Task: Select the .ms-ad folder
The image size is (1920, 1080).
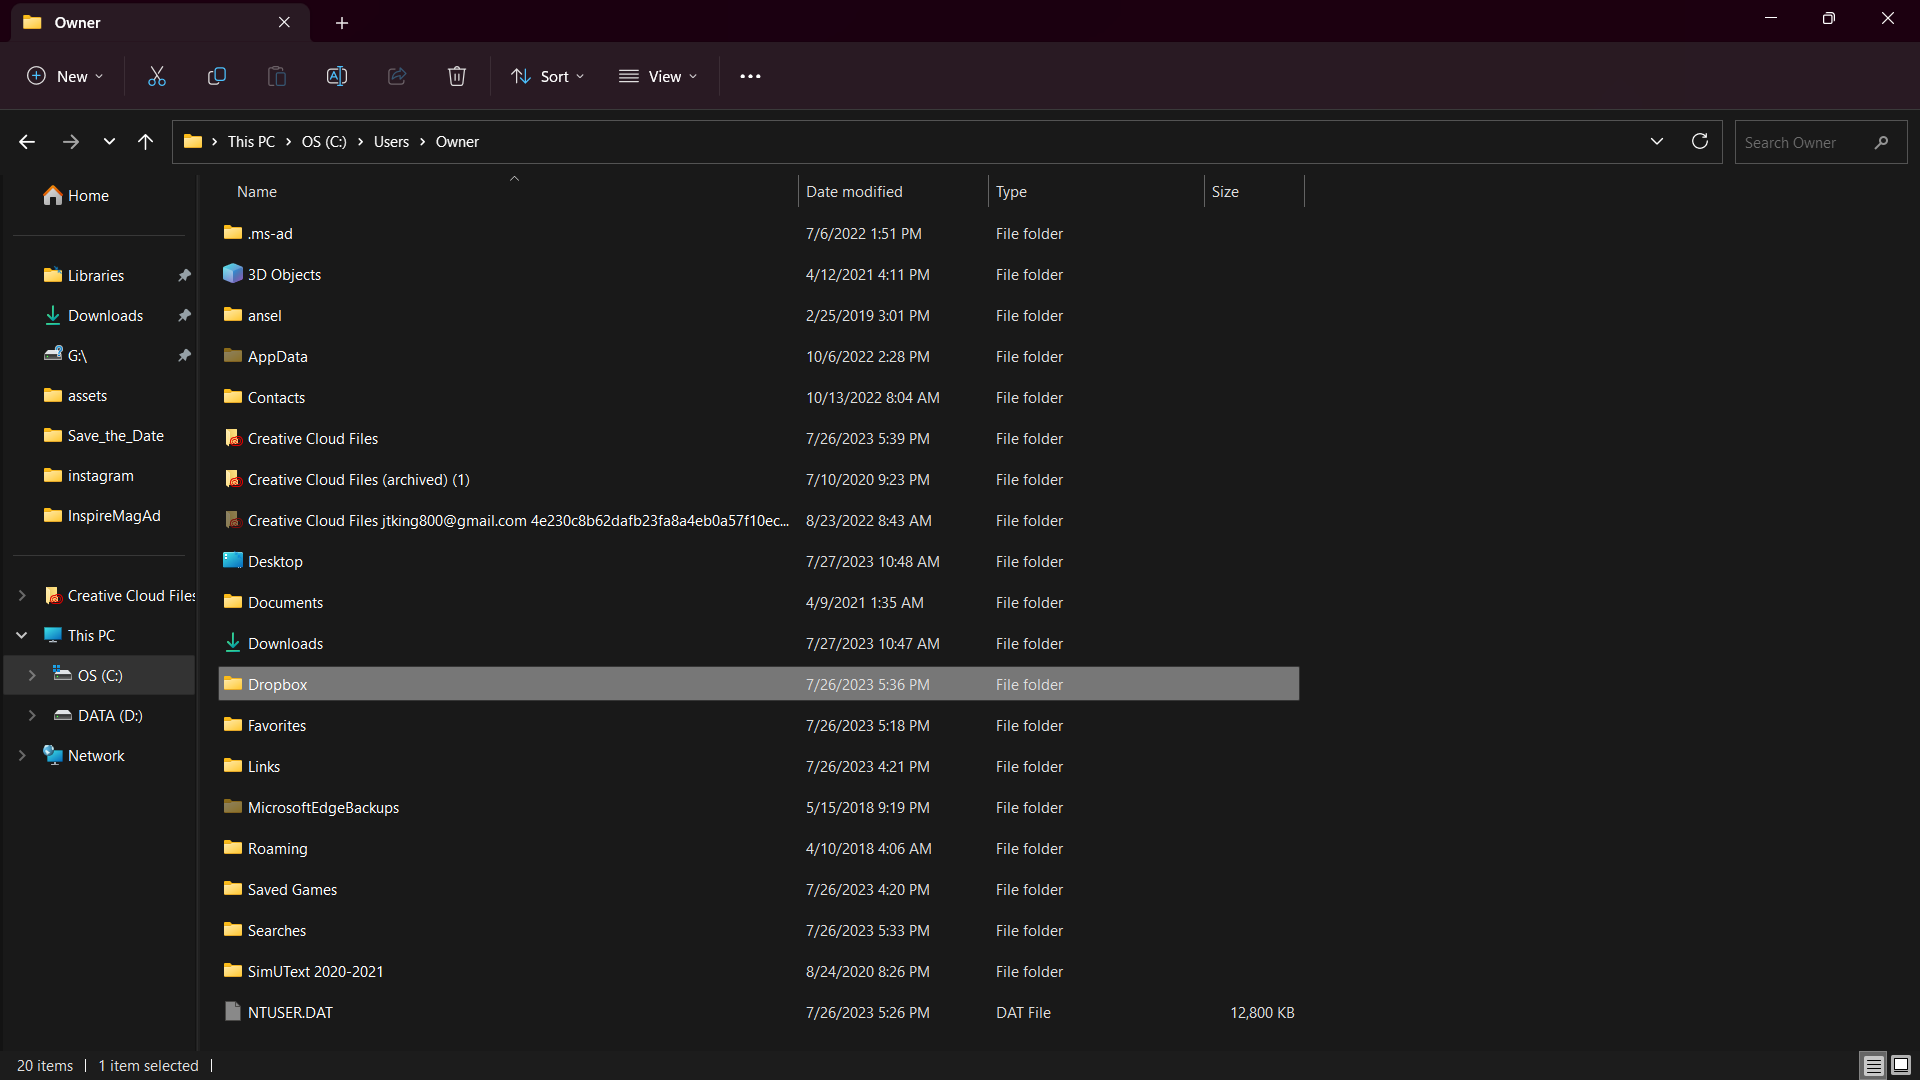Action: click(x=759, y=233)
